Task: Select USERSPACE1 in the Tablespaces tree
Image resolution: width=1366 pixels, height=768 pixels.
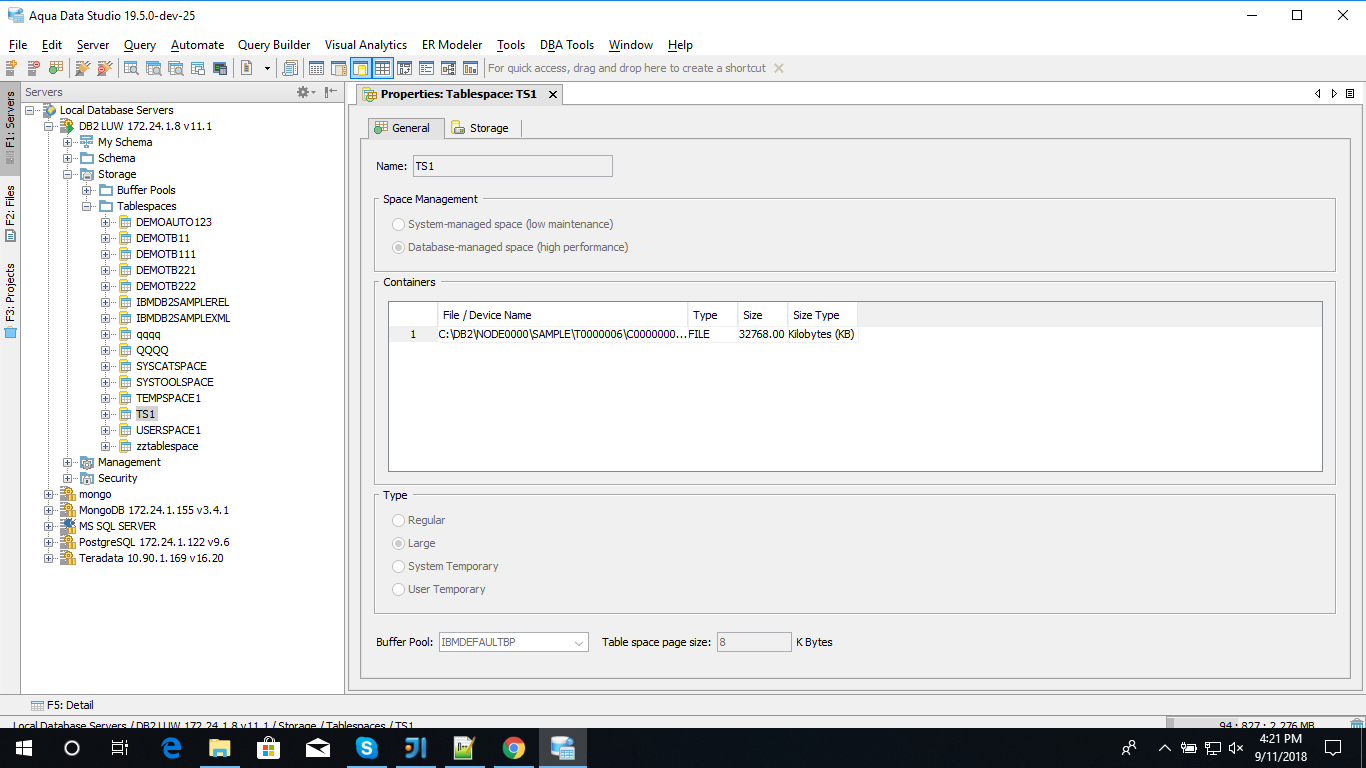Action: tap(168, 430)
